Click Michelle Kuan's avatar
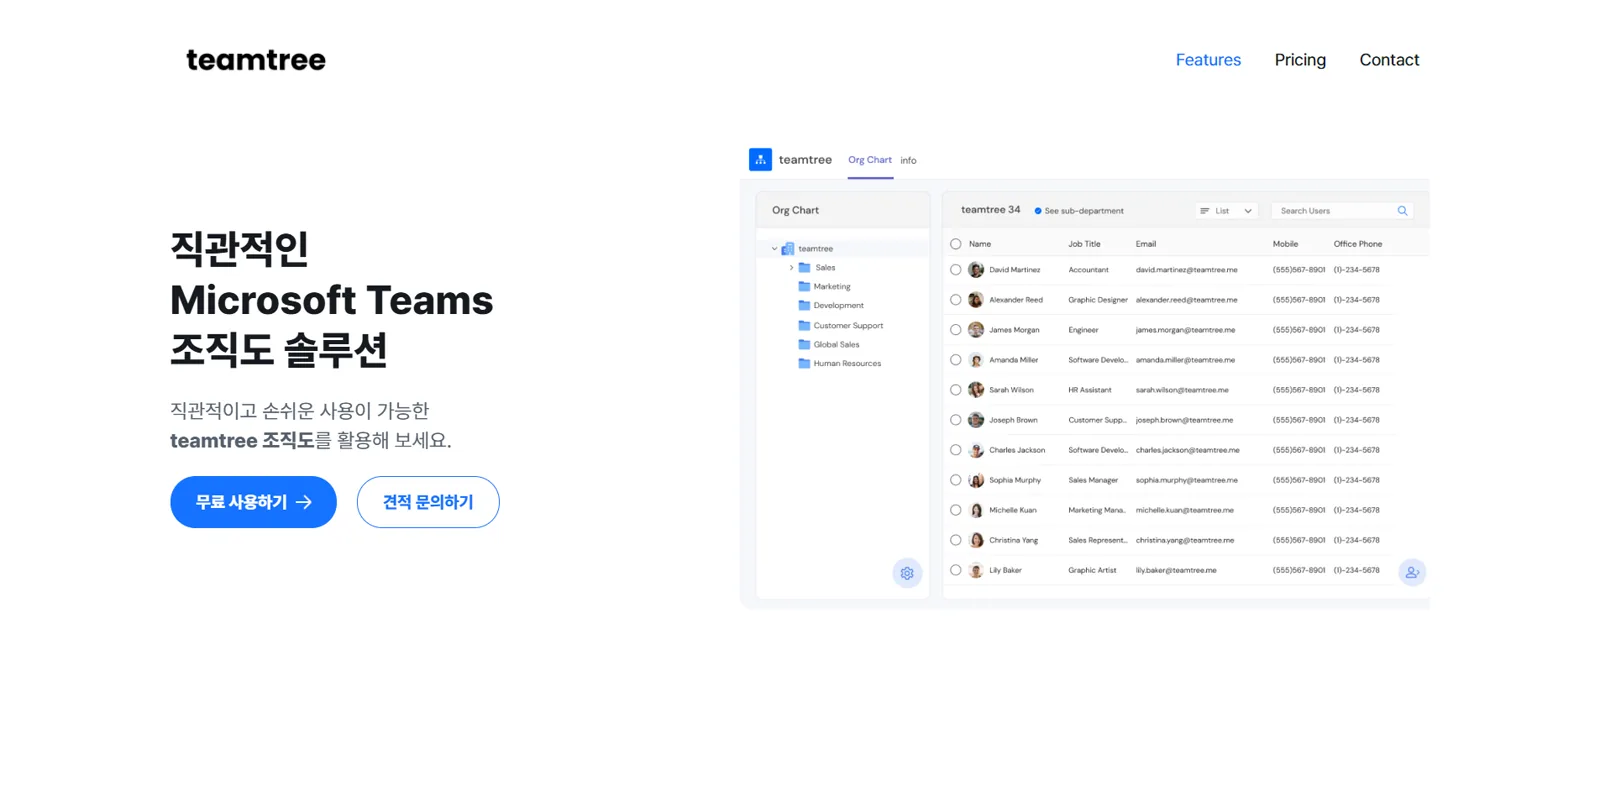The image size is (1600, 801). tap(976, 510)
